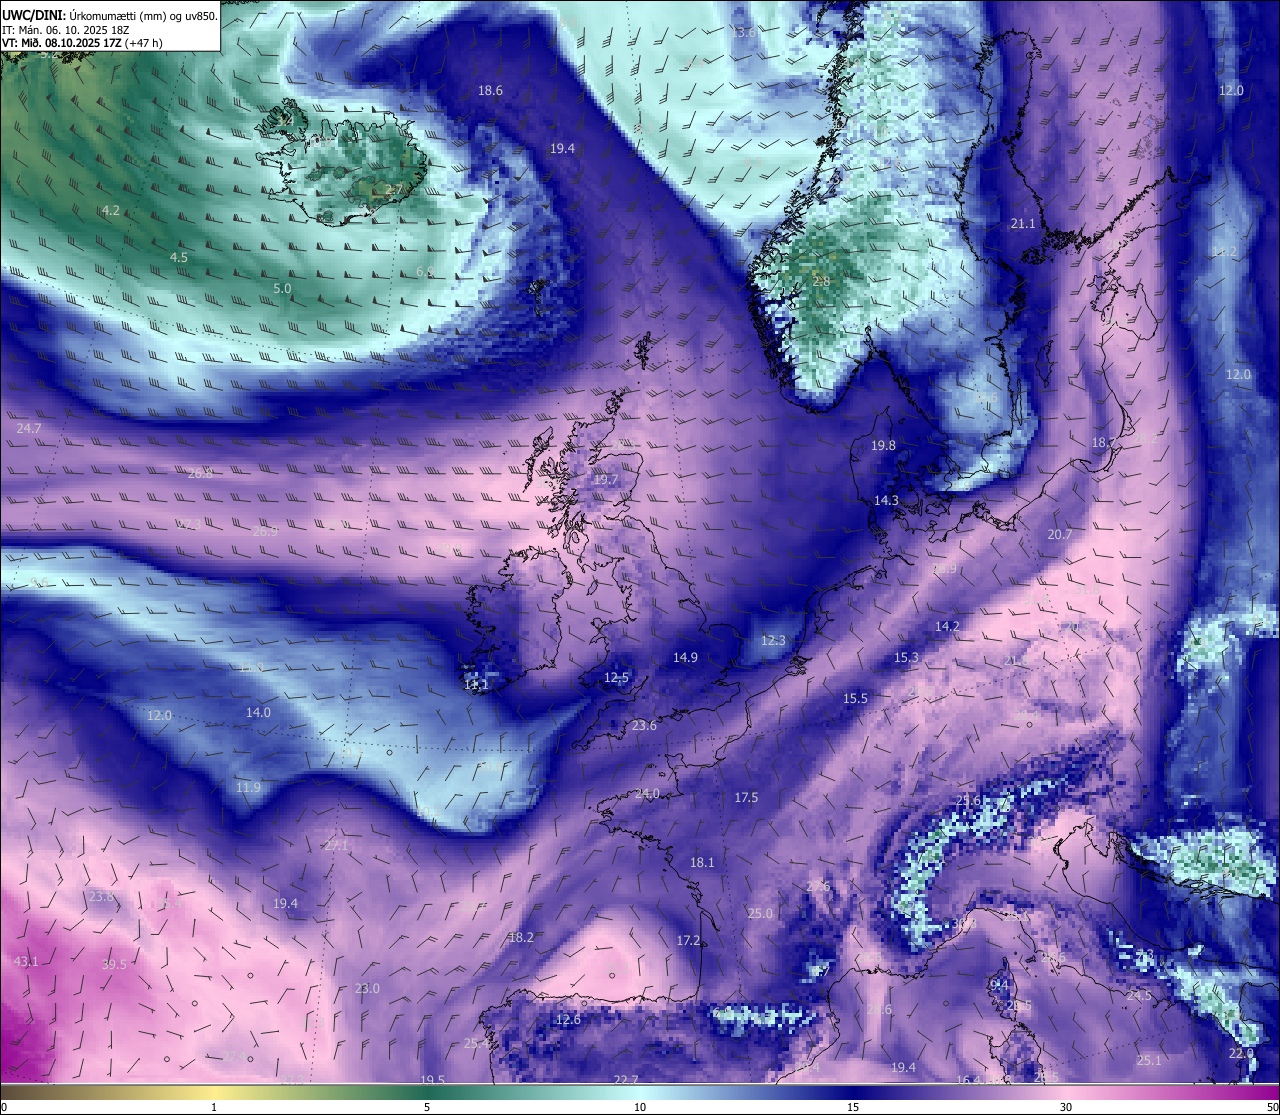The height and width of the screenshot is (1115, 1280).
Task: Click the colorbar tick label 30
Action: click(1066, 1107)
